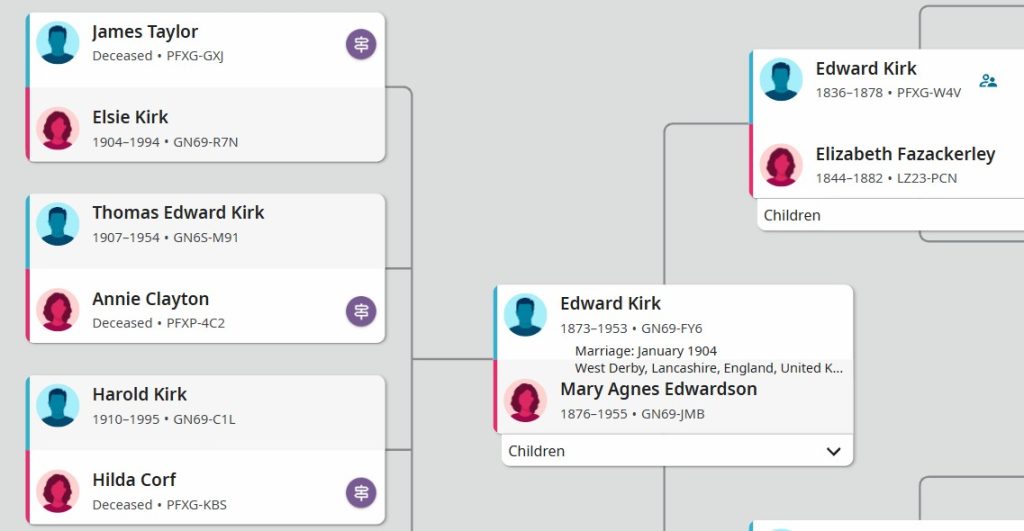The height and width of the screenshot is (531, 1024).
Task: Click Elizabeth Fazackerley's portrait avatar
Action: tap(781, 165)
